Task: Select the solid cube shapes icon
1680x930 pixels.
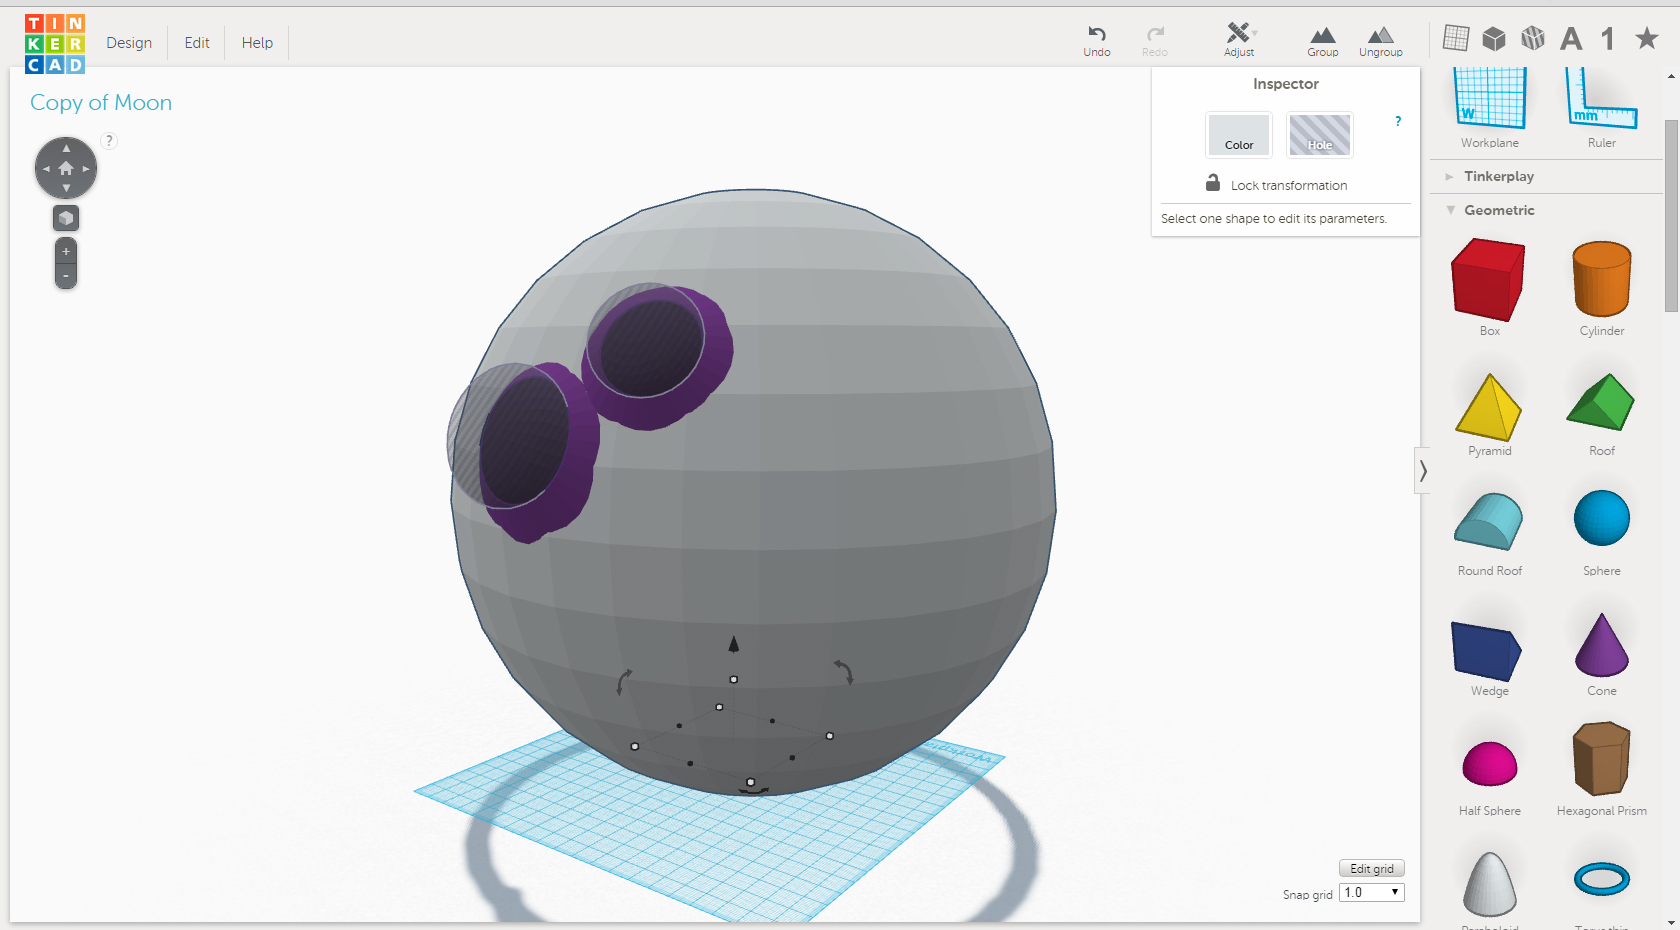Action: [x=1494, y=38]
